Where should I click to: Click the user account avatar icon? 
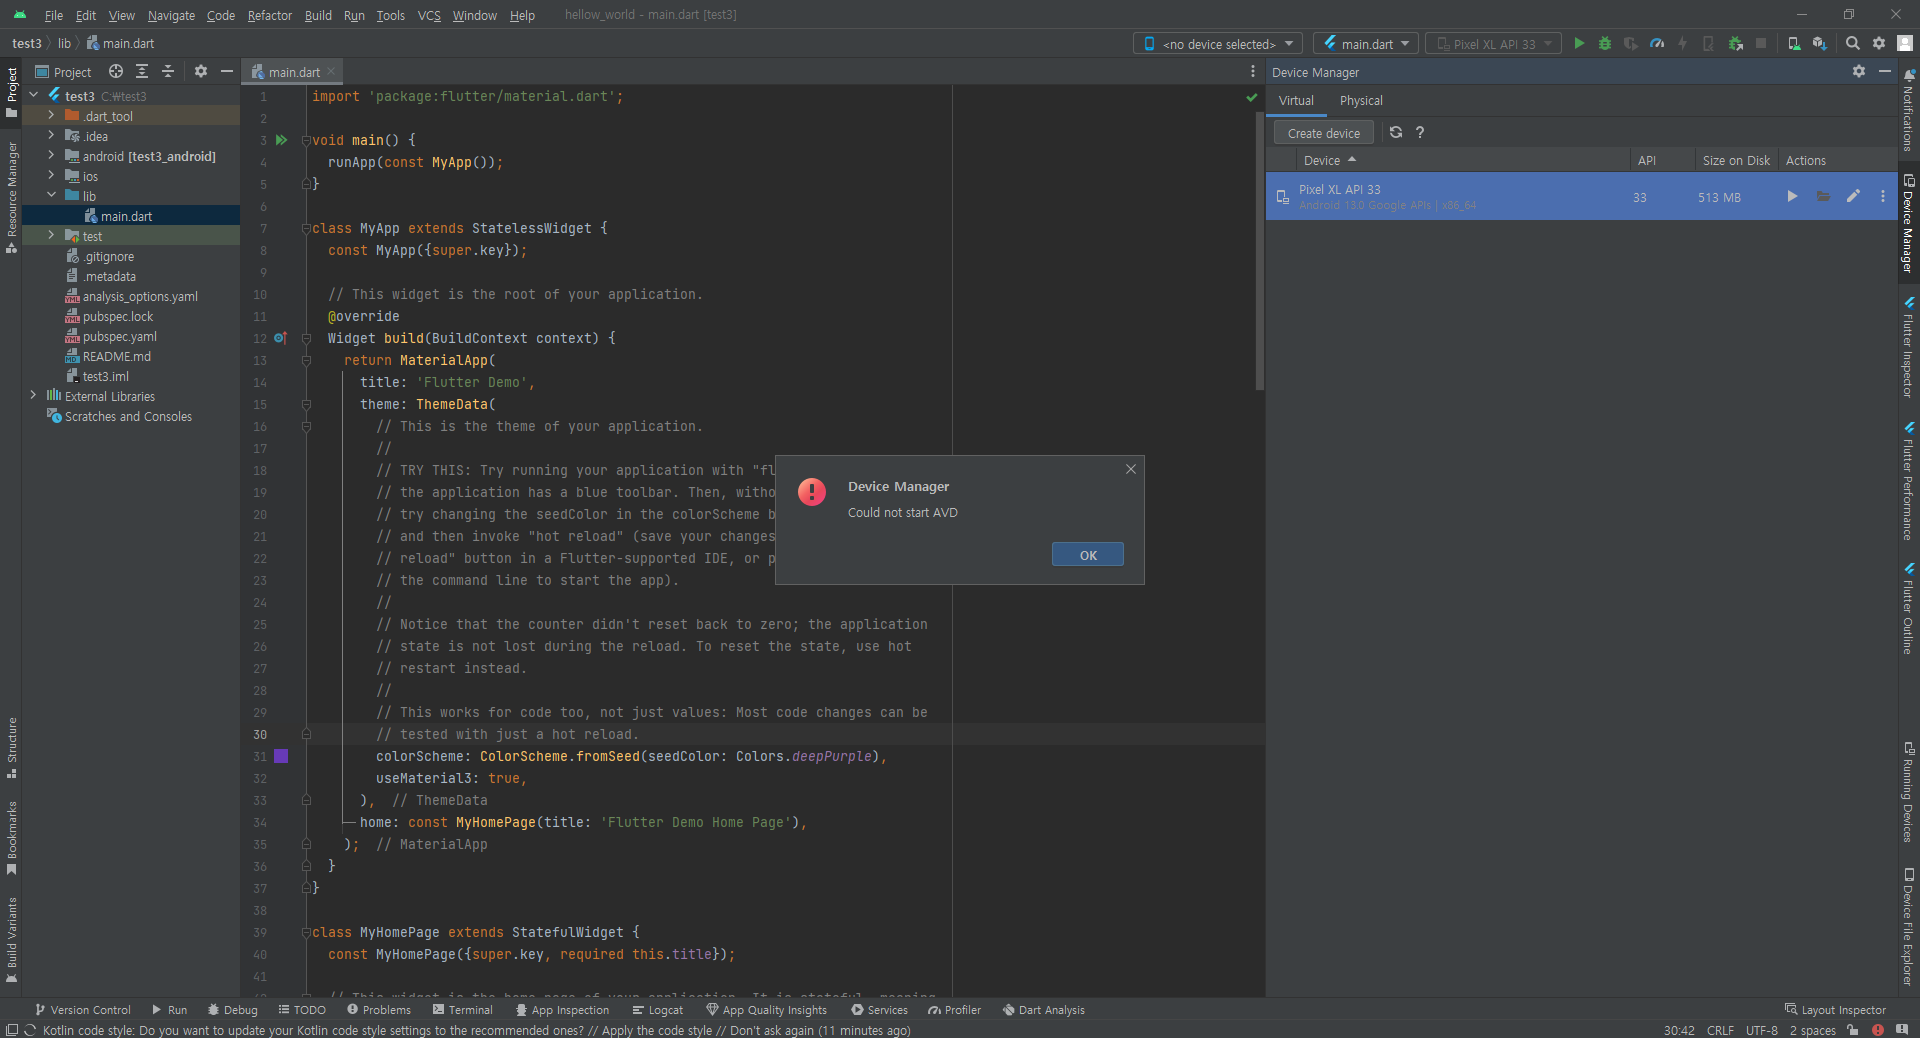1905,43
